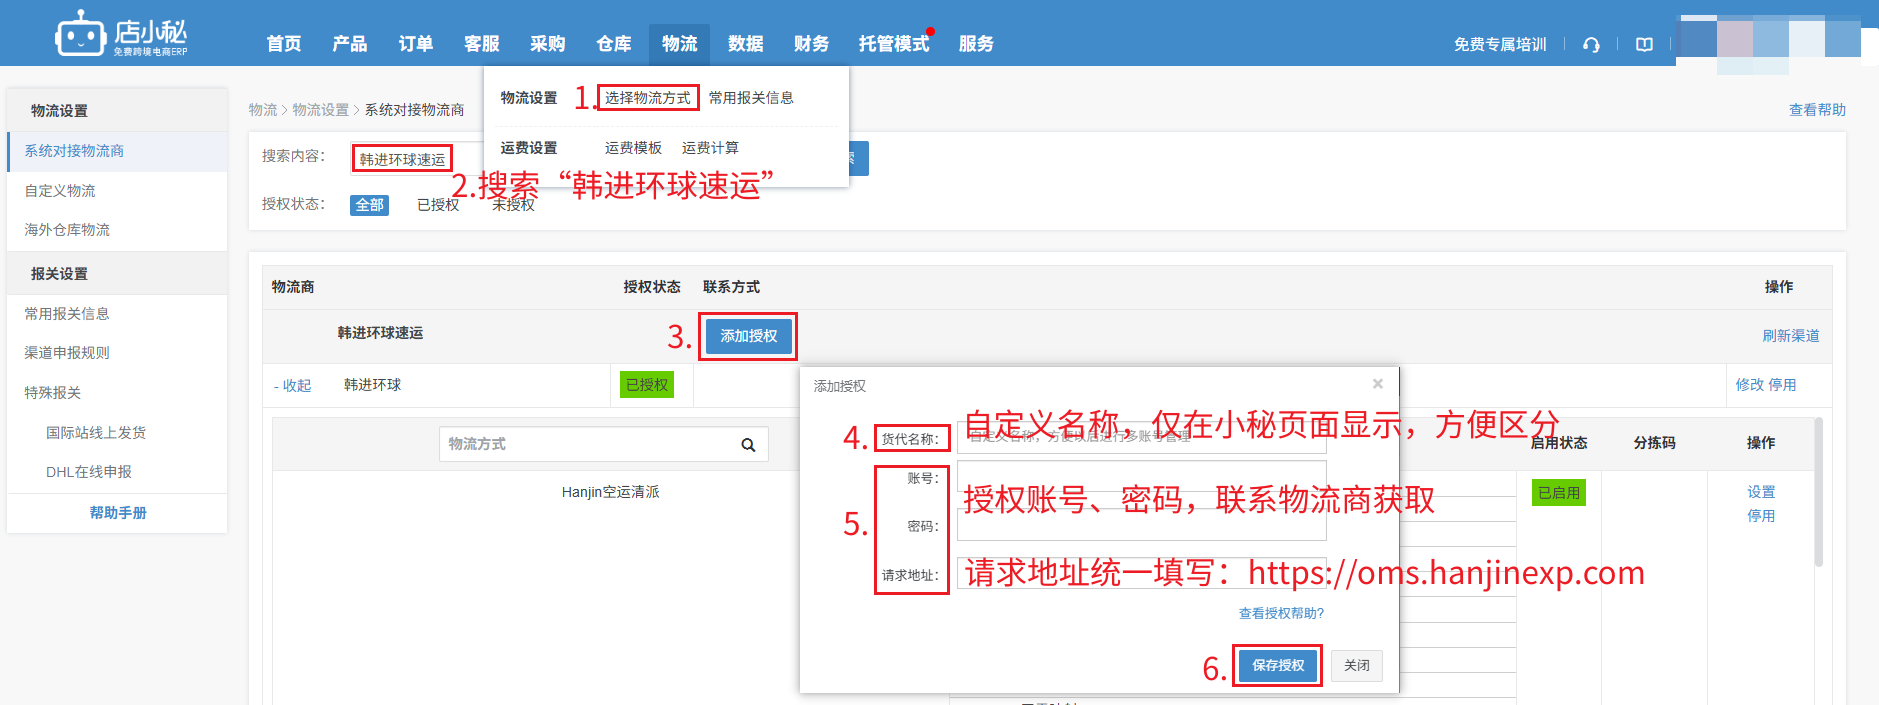The image size is (1879, 705).
Task: Choose 选择物流方式 in the dropdown menu
Action: 648,98
